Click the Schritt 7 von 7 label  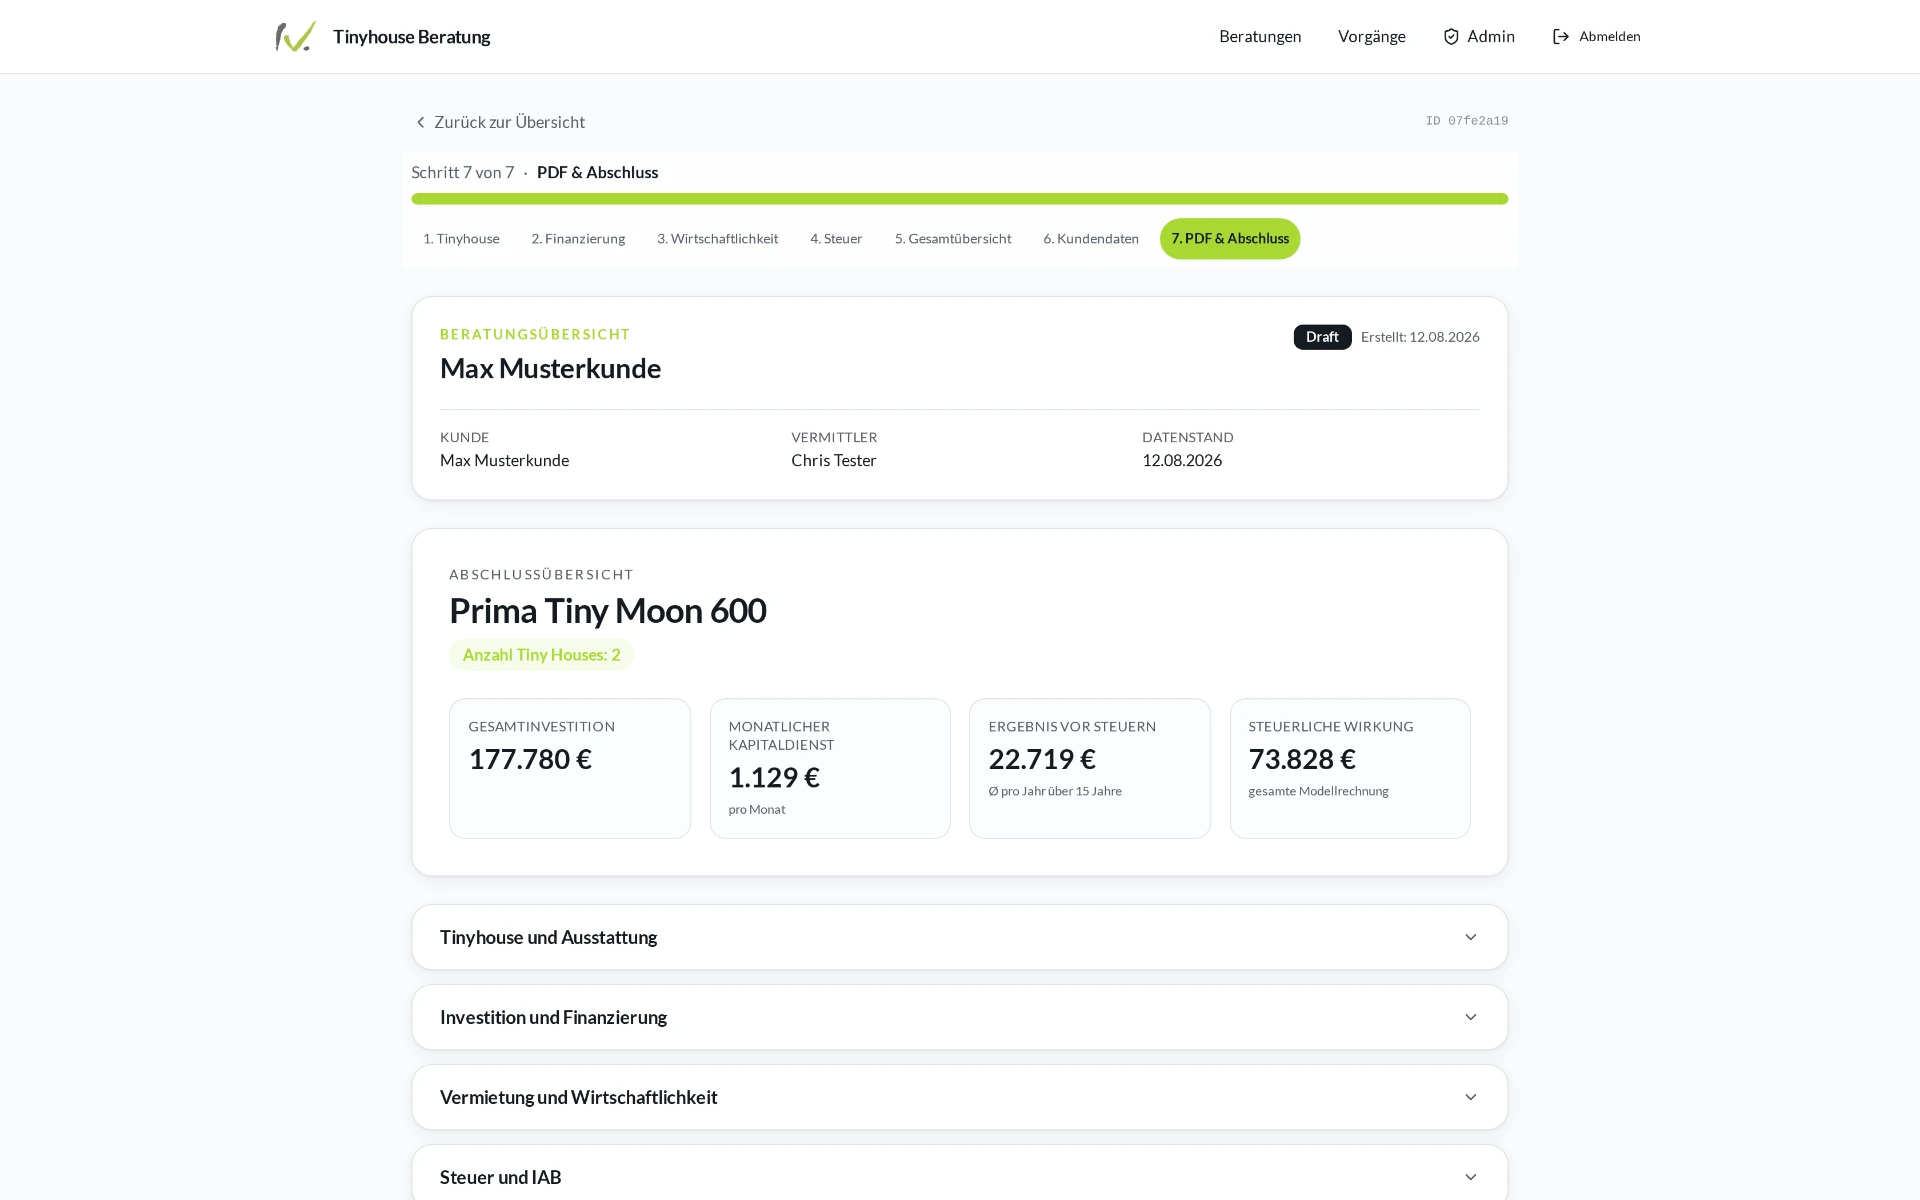[x=463, y=172]
